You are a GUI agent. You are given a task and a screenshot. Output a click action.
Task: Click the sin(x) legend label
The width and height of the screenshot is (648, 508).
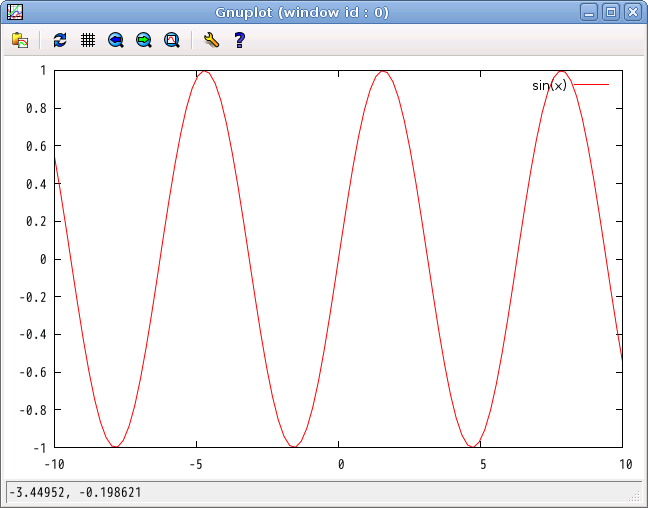(549, 86)
